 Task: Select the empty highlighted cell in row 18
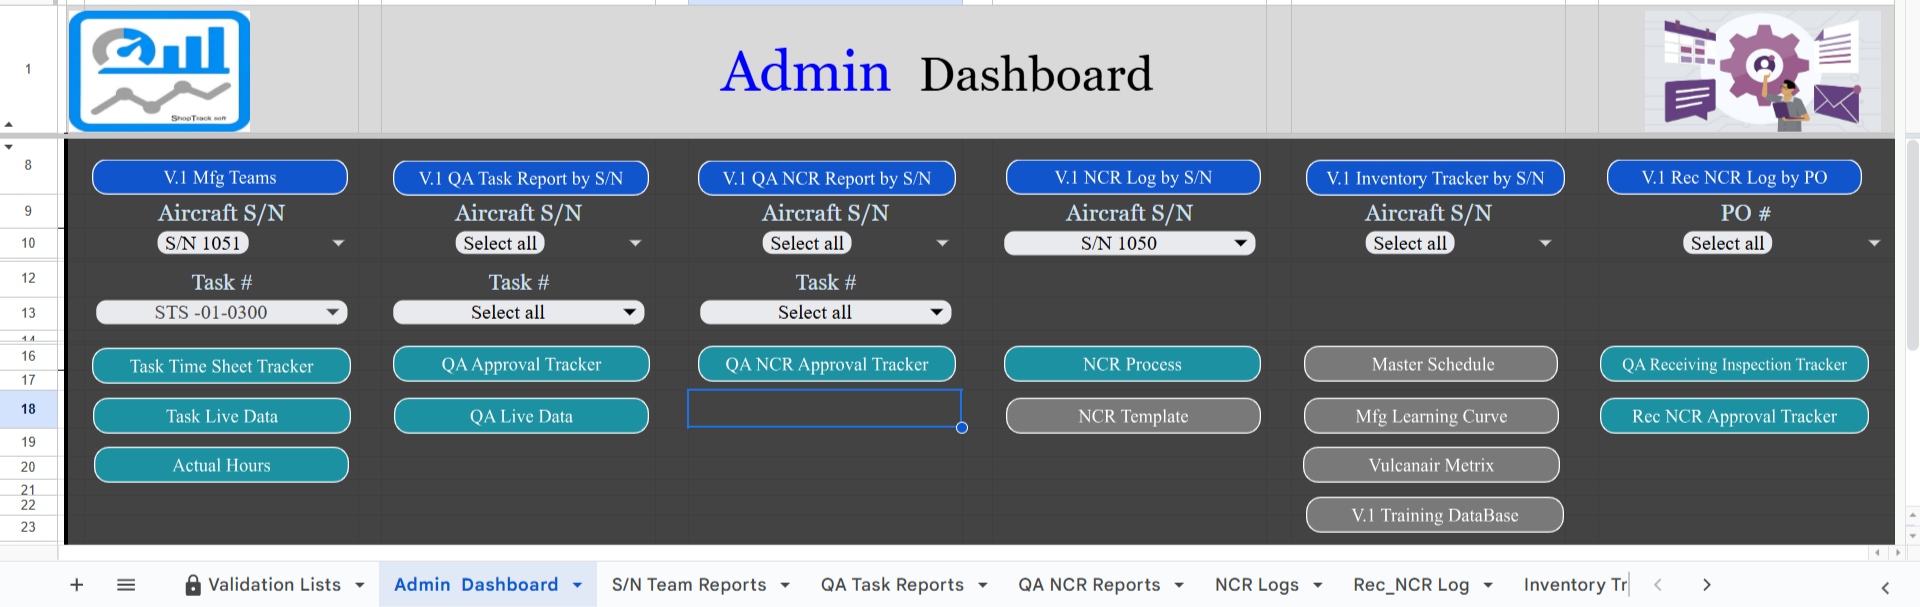tap(824, 408)
